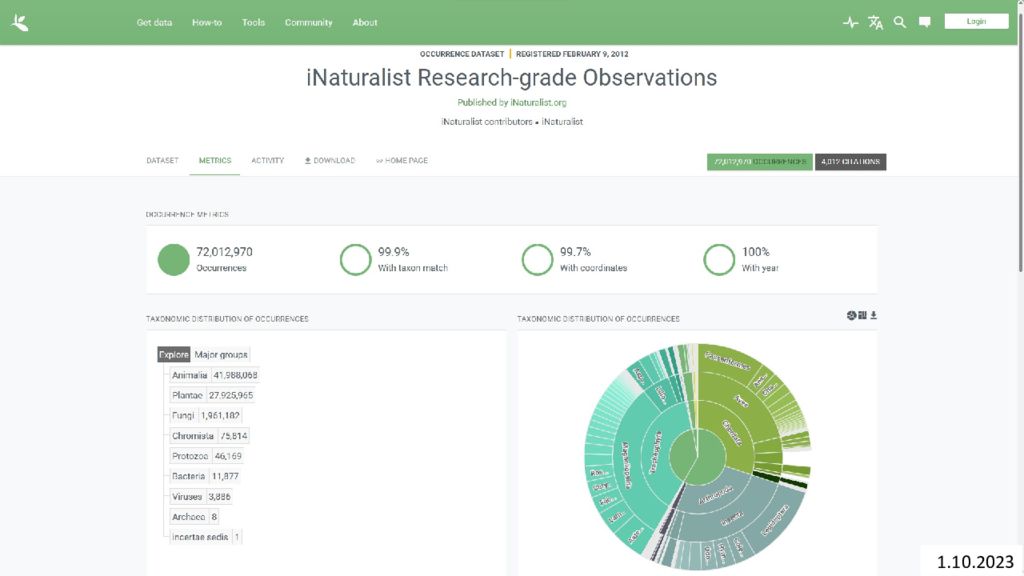Image resolution: width=1024 pixels, height=576 pixels.
Task: Select the Aves segment in sunburst chart
Action: pos(742,401)
